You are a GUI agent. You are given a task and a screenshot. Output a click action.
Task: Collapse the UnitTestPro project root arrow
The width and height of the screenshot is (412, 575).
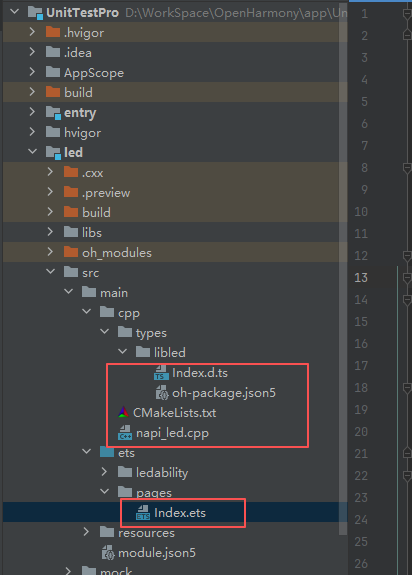[x=14, y=12]
